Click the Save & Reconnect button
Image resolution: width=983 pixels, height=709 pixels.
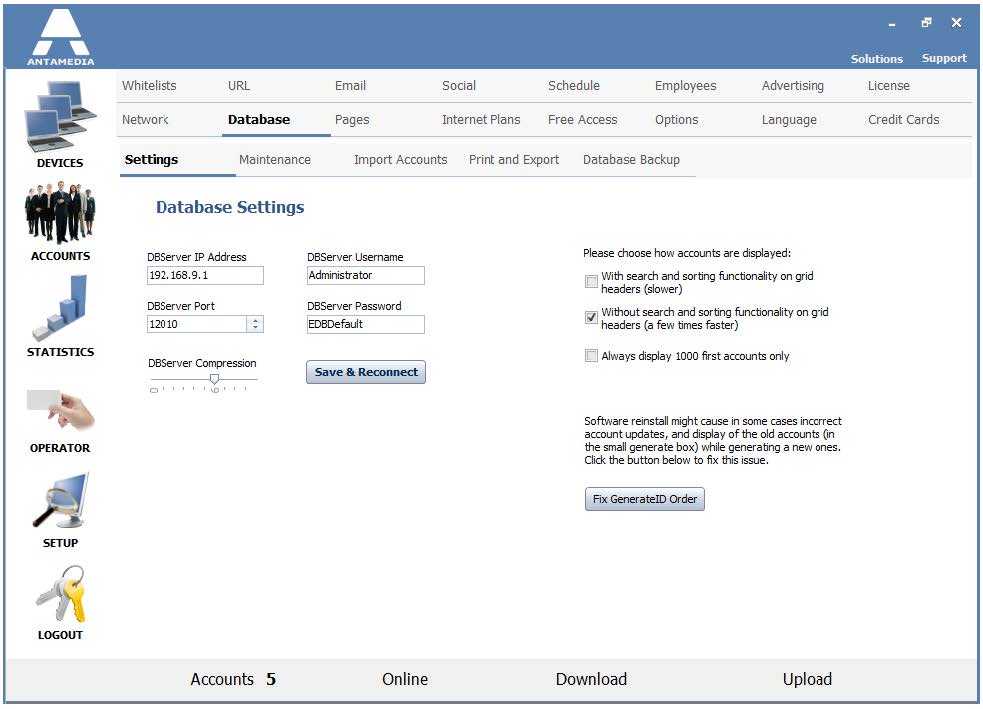coord(366,372)
